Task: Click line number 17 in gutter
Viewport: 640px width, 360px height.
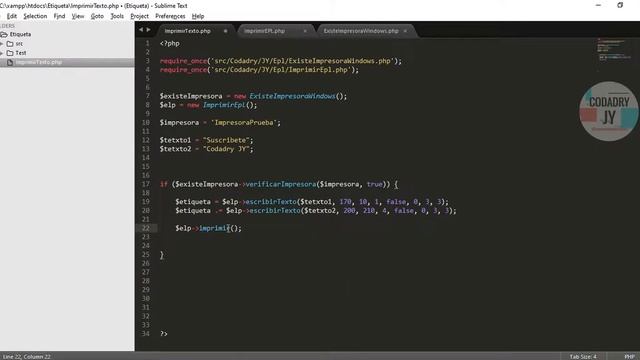Action: (146, 184)
